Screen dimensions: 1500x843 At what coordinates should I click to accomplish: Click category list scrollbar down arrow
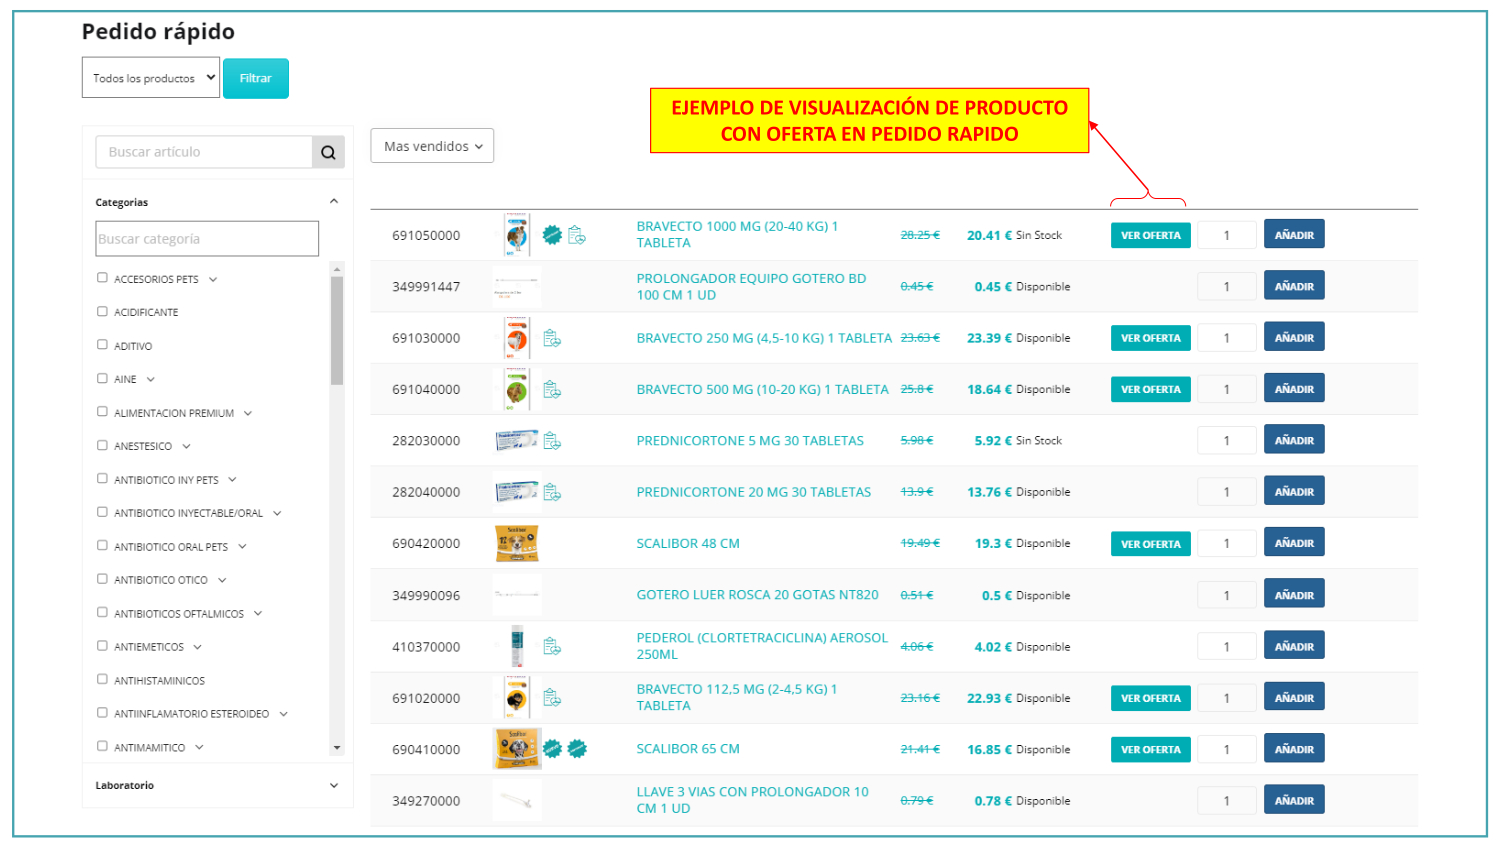pyautogui.click(x=337, y=748)
